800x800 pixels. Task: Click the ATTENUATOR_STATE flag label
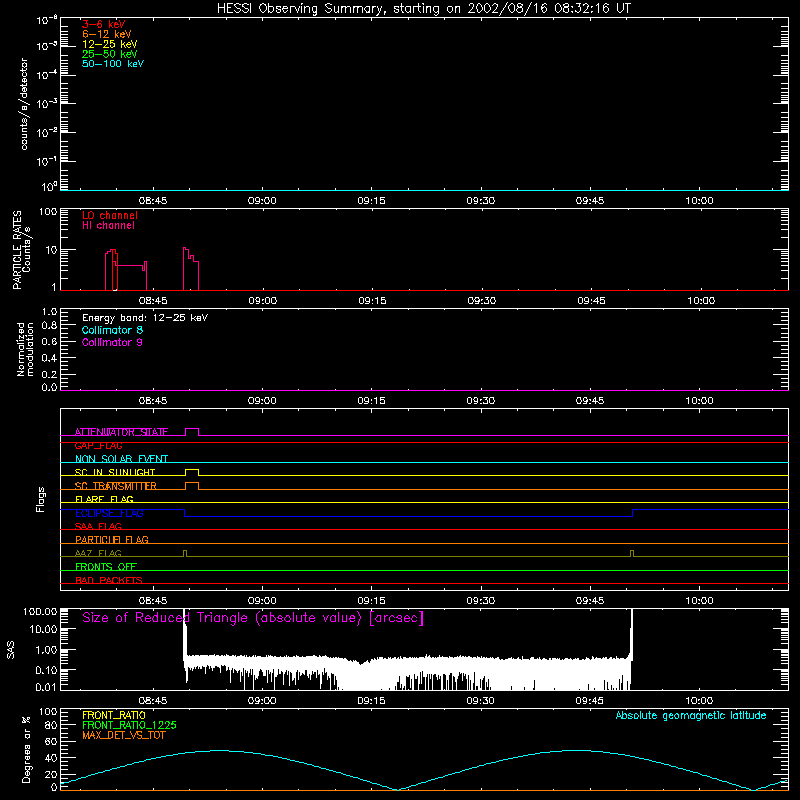point(121,432)
